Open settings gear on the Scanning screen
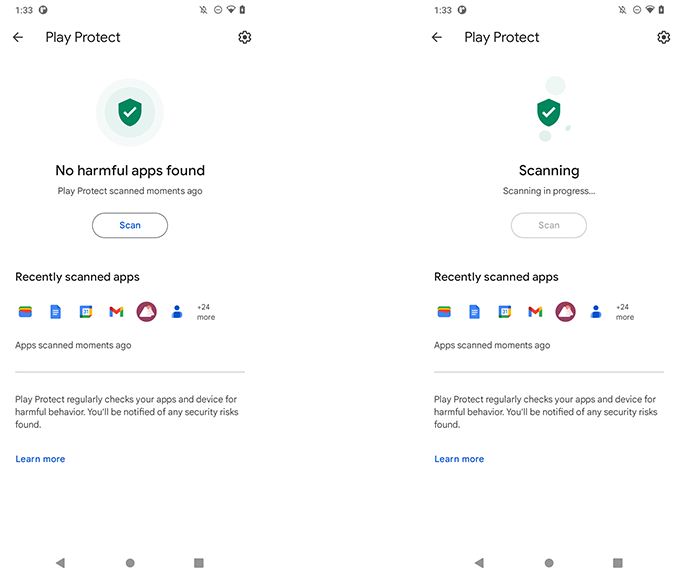 (663, 37)
